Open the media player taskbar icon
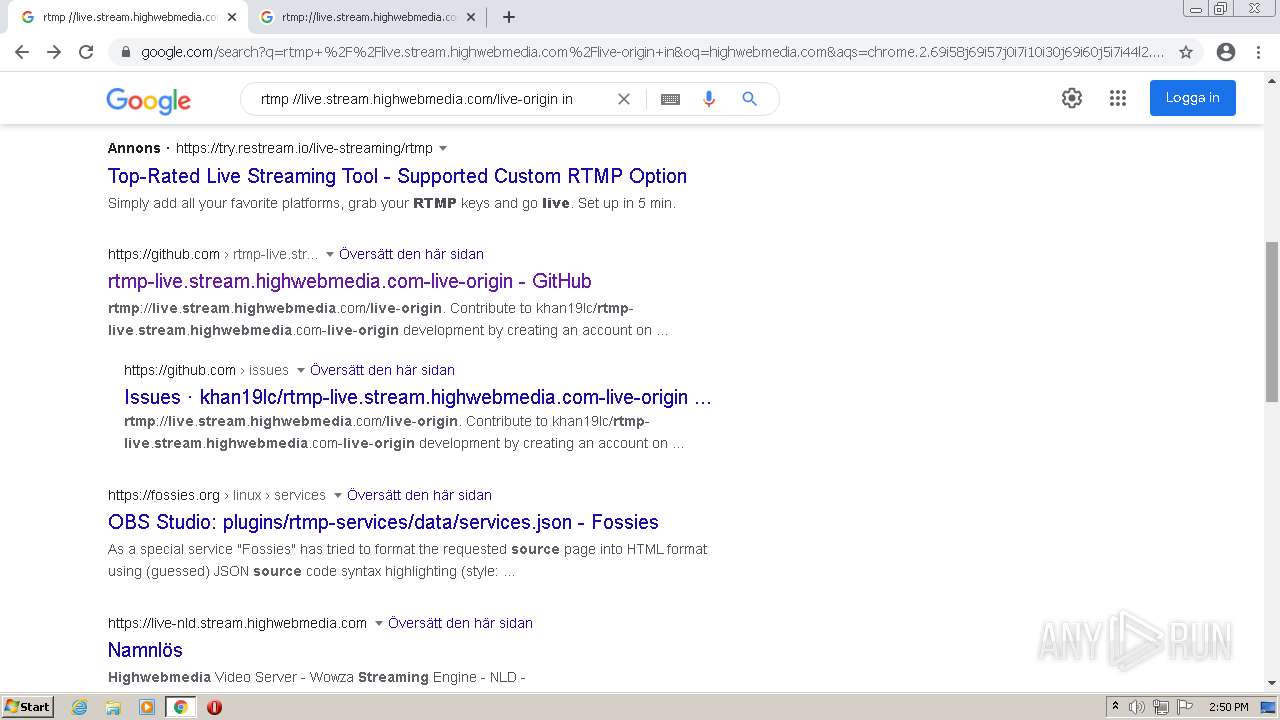The height and width of the screenshot is (720, 1280). (x=147, y=707)
